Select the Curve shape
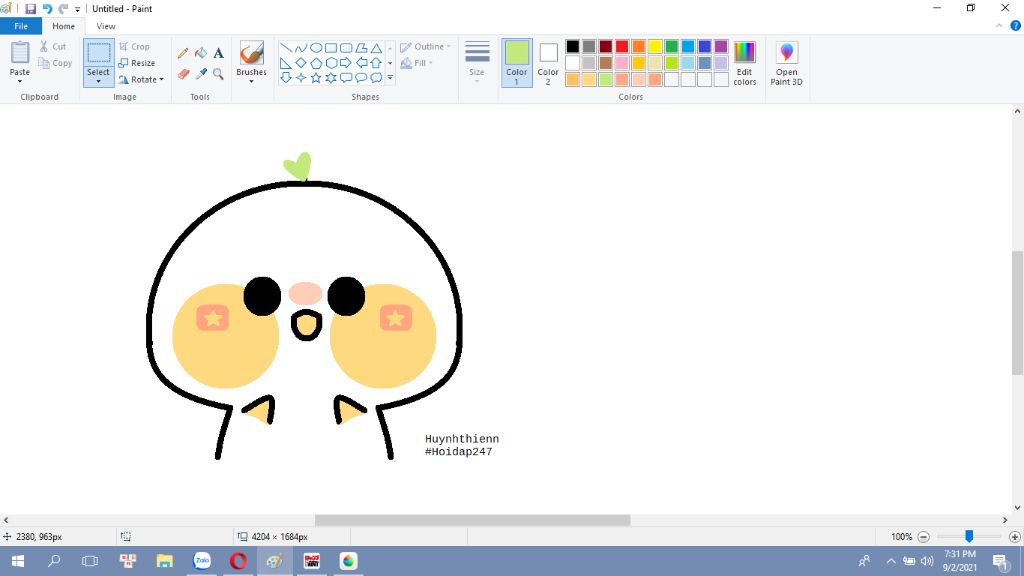1024x576 pixels. (x=300, y=48)
